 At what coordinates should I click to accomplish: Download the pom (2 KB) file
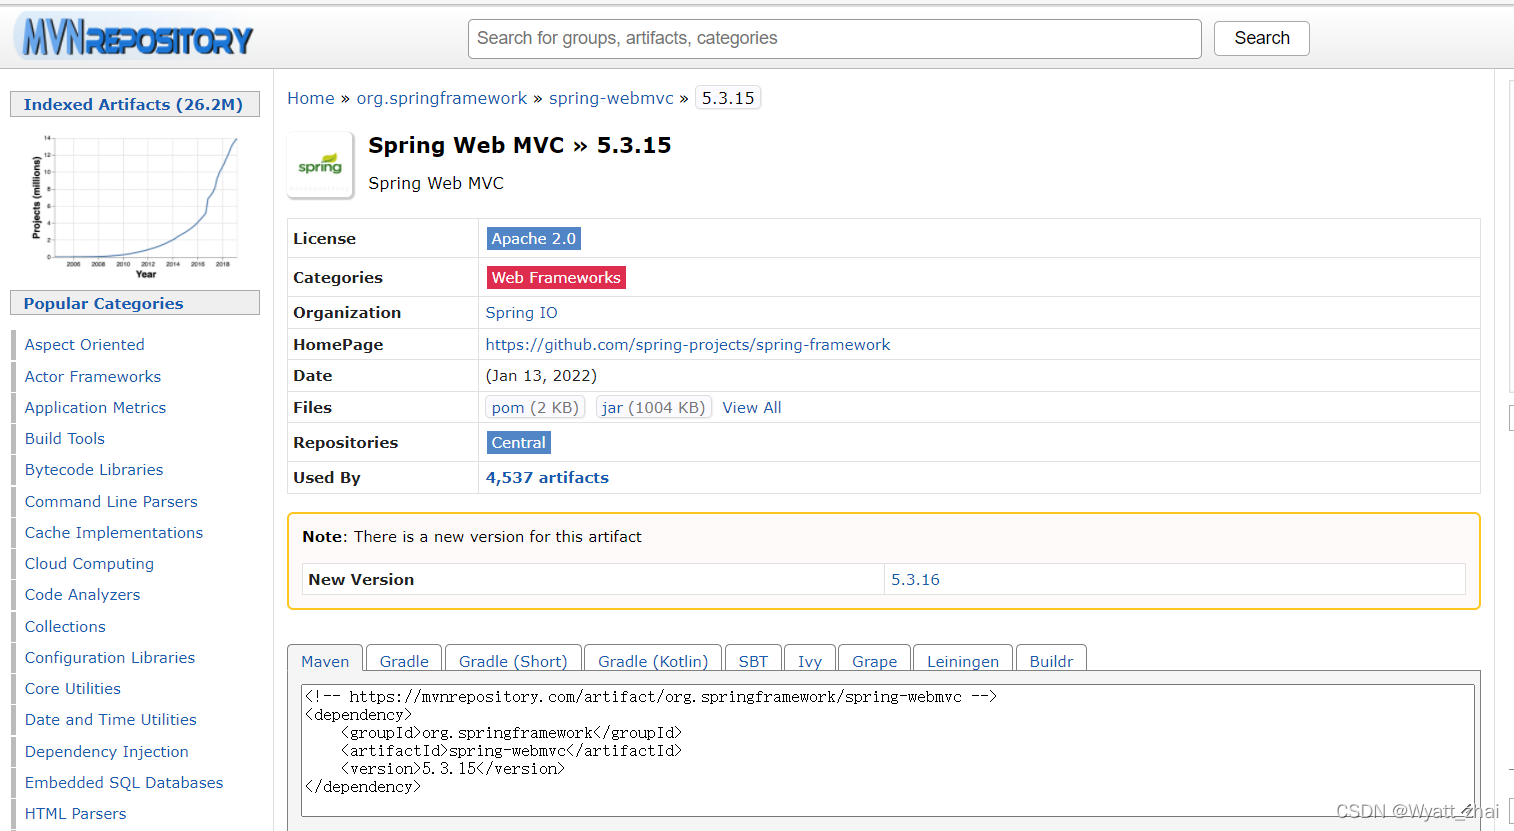pos(535,407)
